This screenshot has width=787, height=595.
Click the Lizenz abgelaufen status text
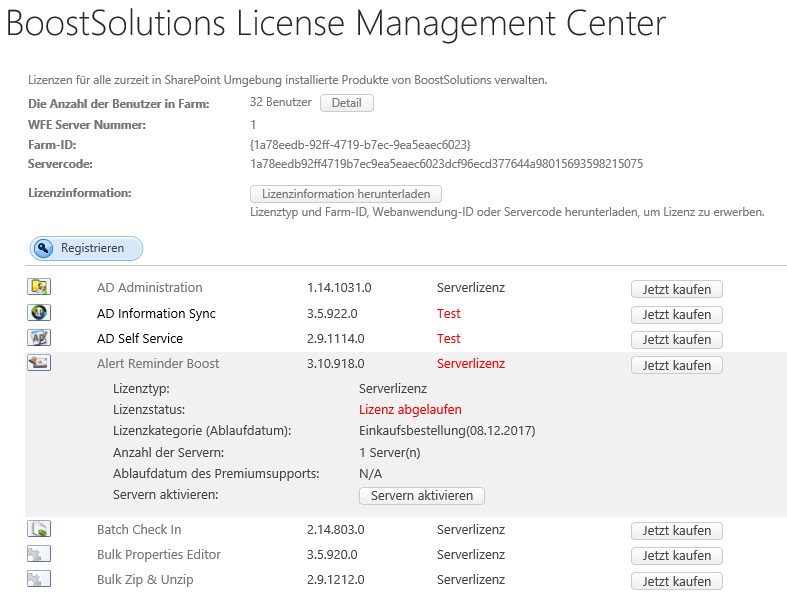(x=410, y=410)
